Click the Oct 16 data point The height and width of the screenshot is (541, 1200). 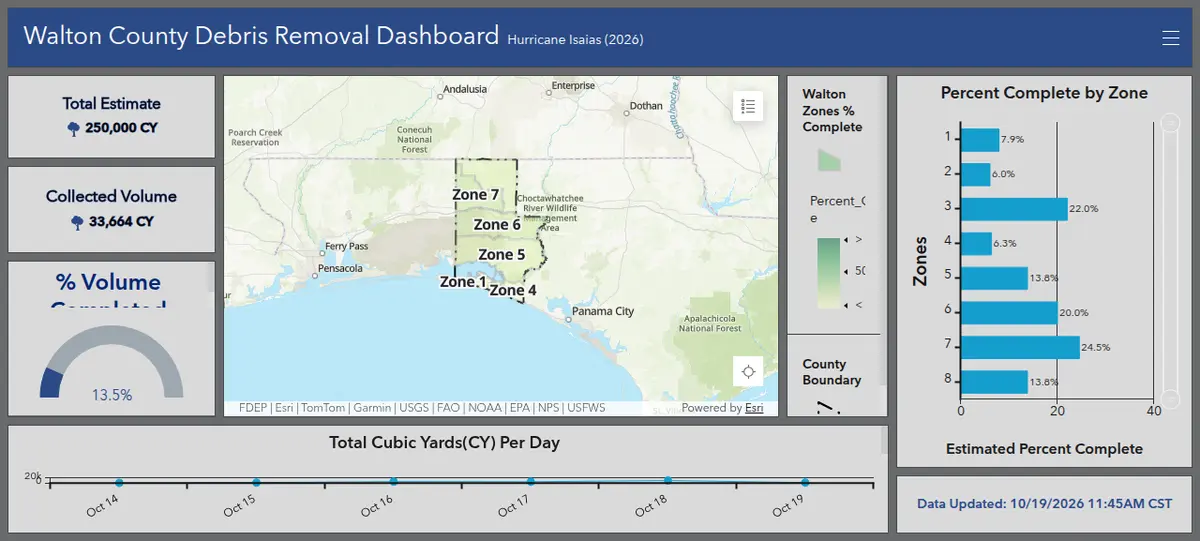click(x=393, y=482)
